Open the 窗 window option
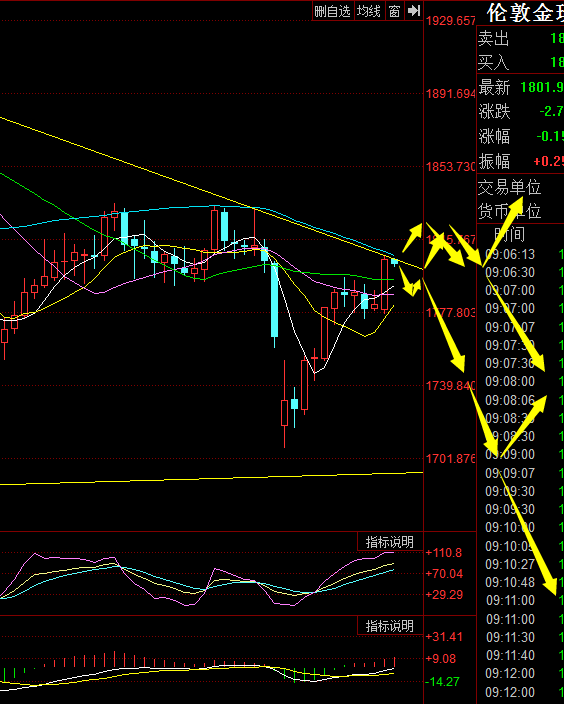This screenshot has width=564, height=704. point(394,11)
